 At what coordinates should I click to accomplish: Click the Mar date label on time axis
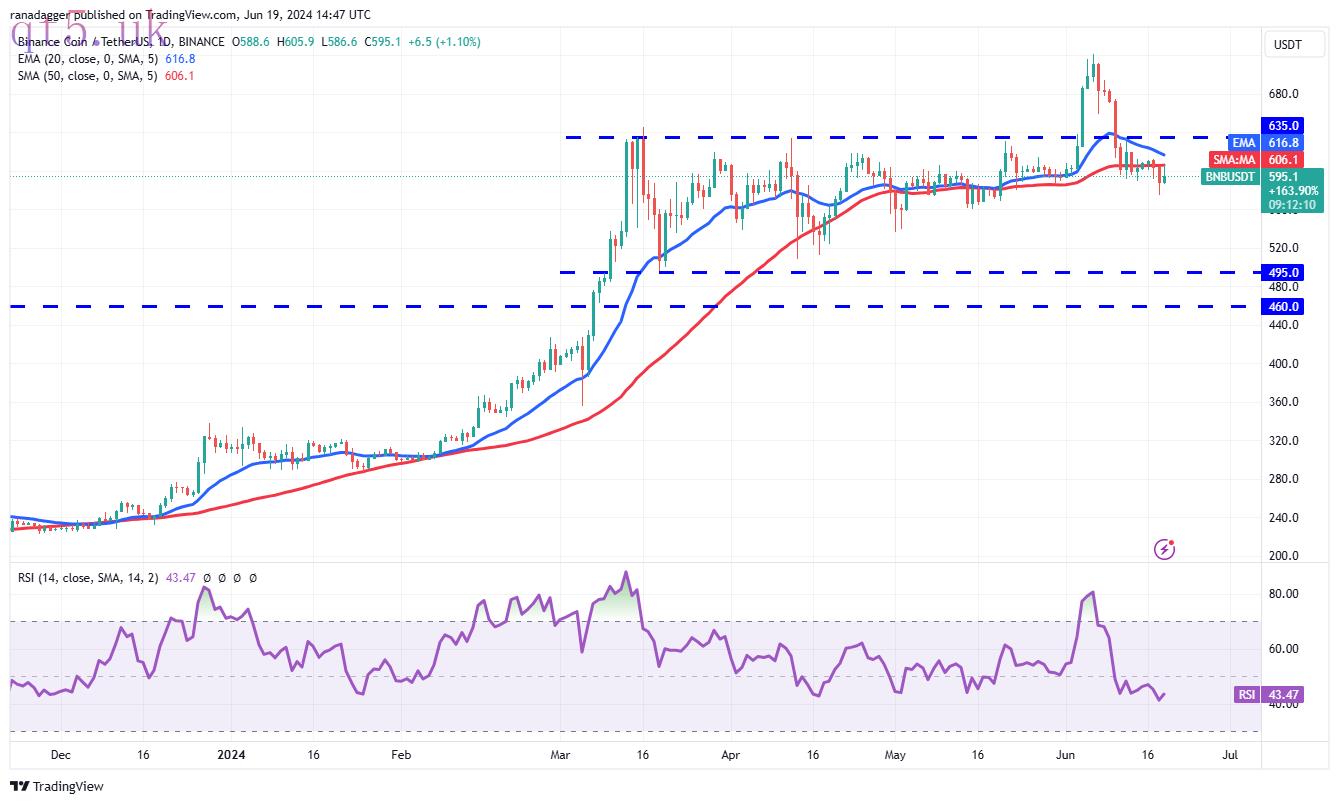point(559,756)
